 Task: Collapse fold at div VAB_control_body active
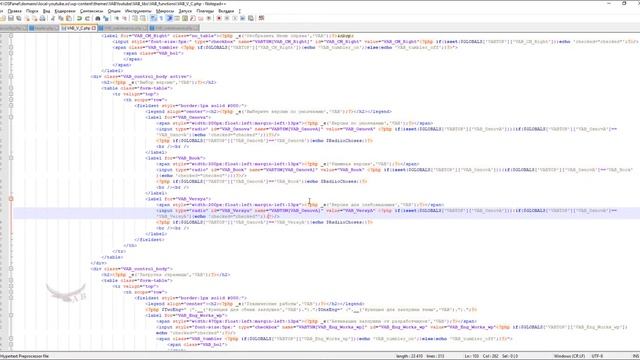coord(11,76)
